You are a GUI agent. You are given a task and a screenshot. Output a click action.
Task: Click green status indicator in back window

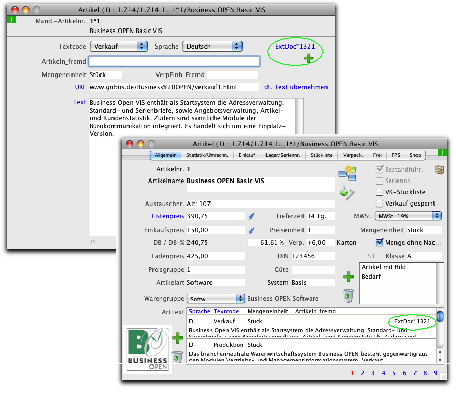12,20
